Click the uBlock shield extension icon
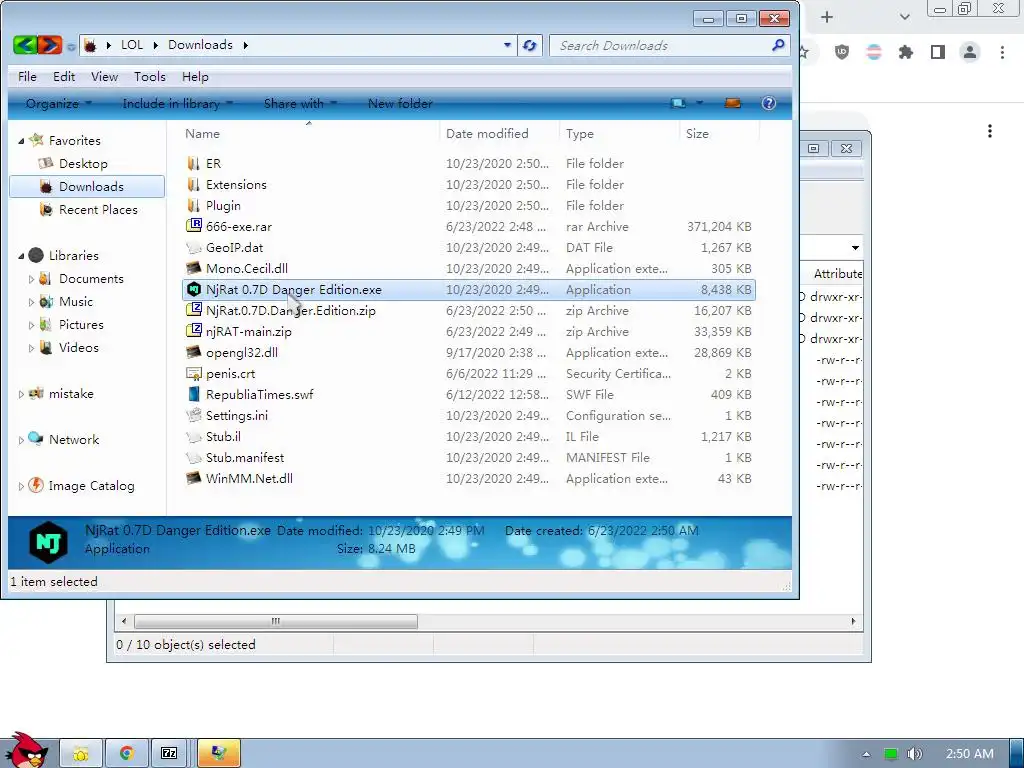The height and width of the screenshot is (768, 1024). pyautogui.click(x=842, y=52)
